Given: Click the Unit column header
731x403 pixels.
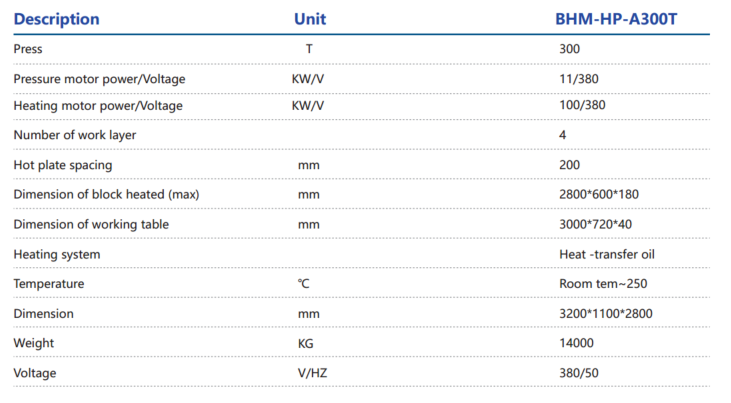Looking at the screenshot, I should tap(309, 19).
